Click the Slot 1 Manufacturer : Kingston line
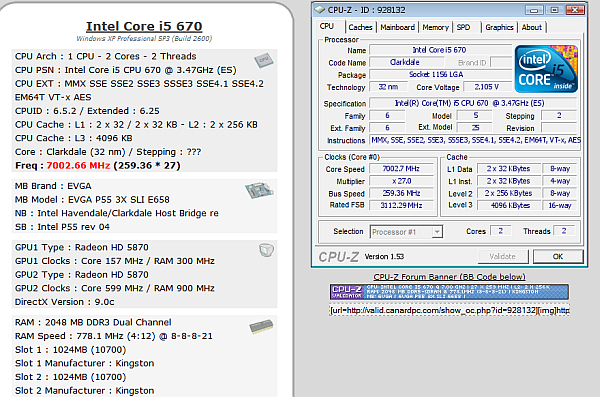Screen dimensions: 600x397 pos(85,363)
